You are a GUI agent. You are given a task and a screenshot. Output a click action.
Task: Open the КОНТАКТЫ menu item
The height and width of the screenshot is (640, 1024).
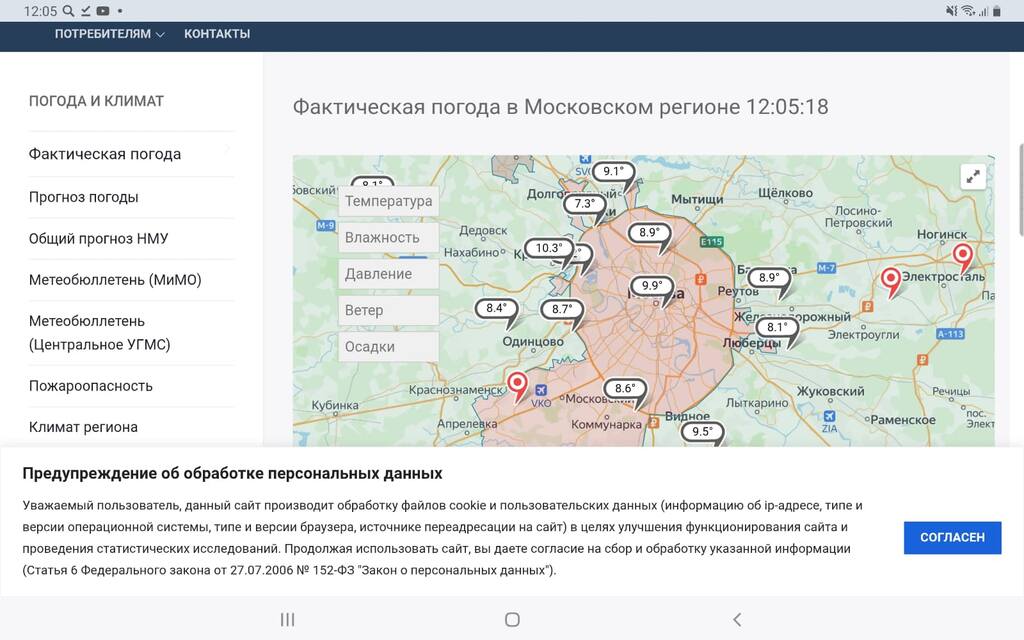click(x=217, y=34)
